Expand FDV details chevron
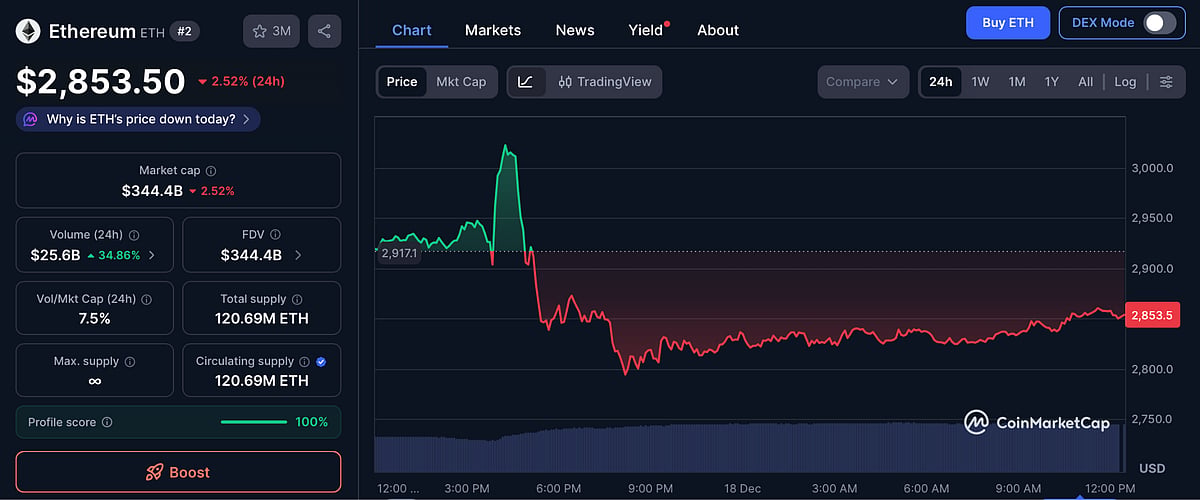The height and width of the screenshot is (500, 1200). coord(297,255)
